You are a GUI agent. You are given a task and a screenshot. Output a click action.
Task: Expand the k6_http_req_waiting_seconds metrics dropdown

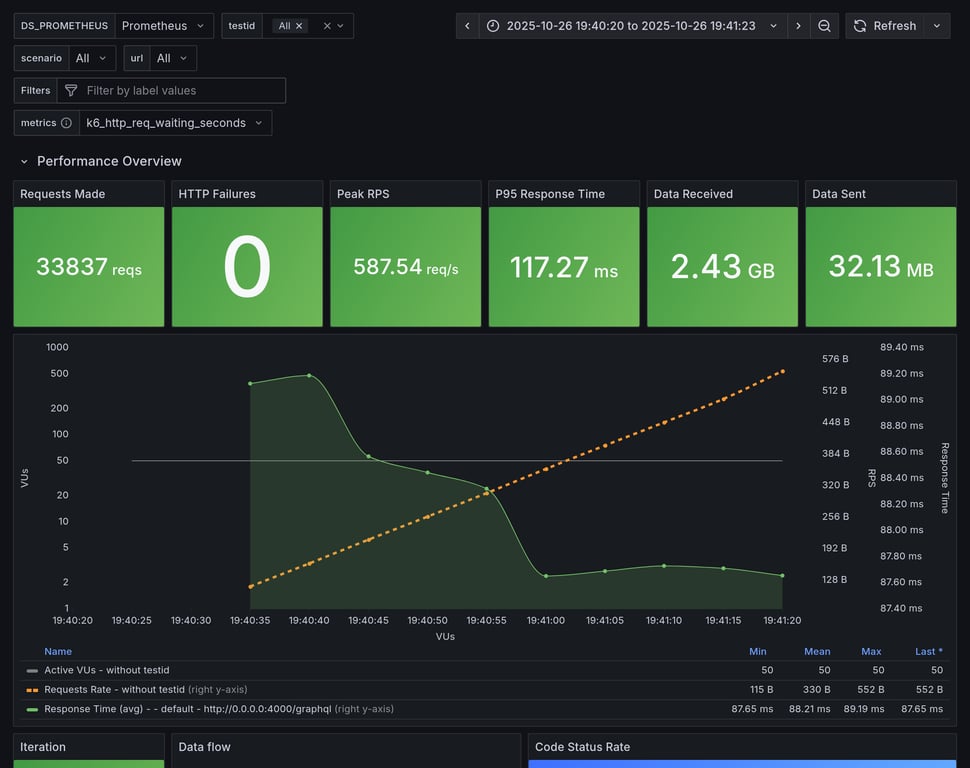(174, 123)
